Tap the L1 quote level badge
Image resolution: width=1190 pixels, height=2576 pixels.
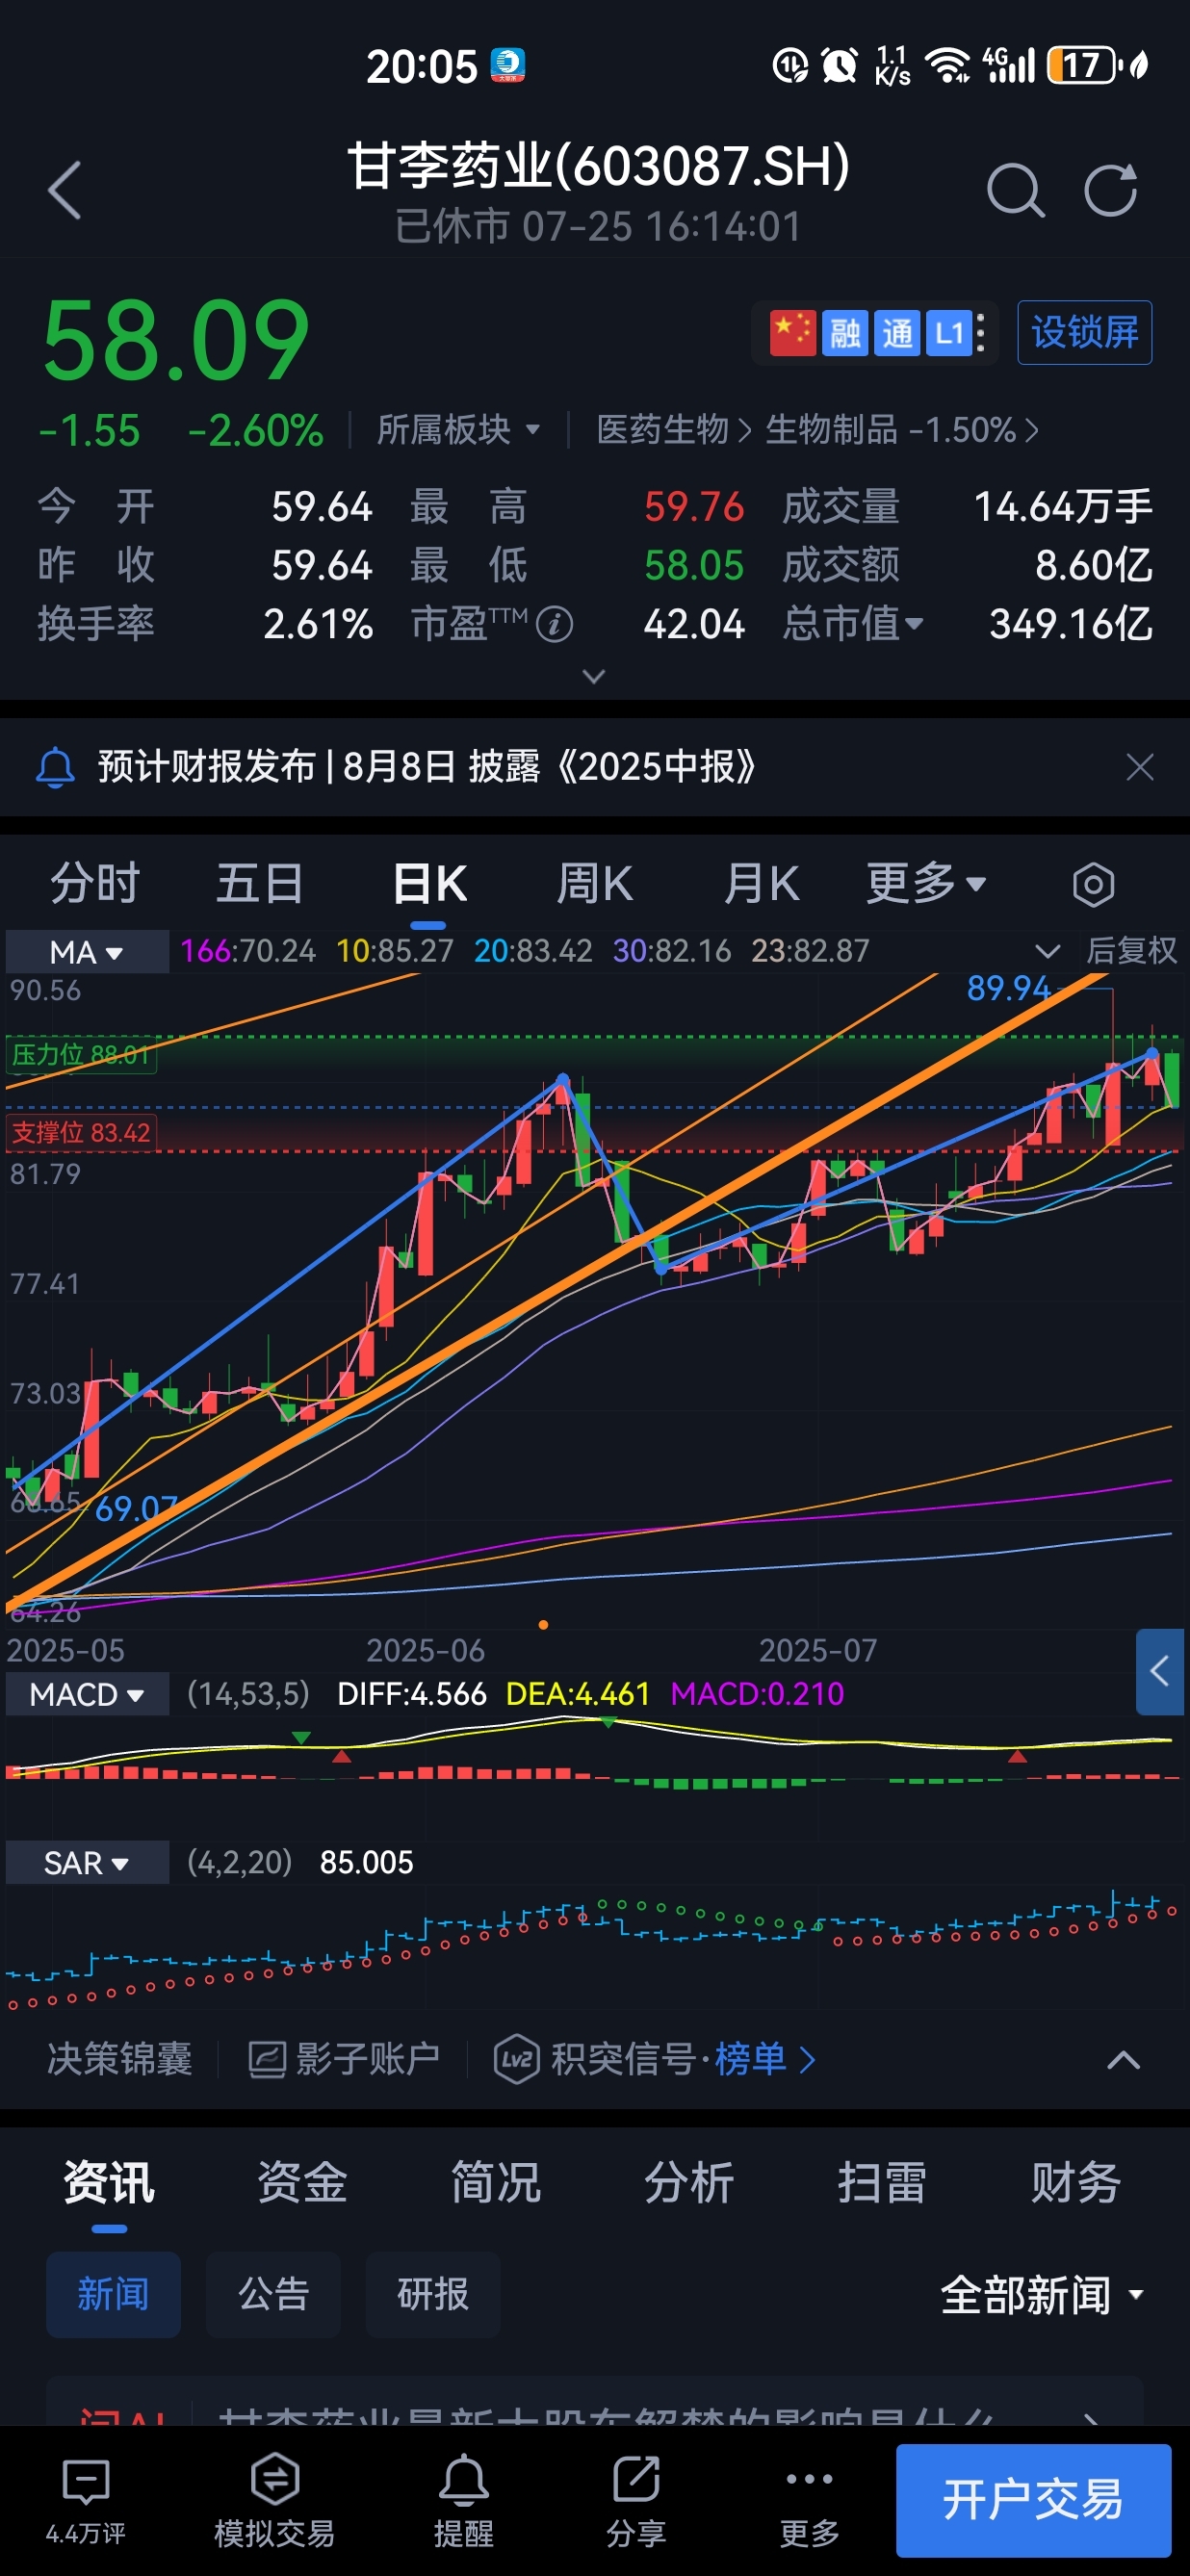coord(948,333)
